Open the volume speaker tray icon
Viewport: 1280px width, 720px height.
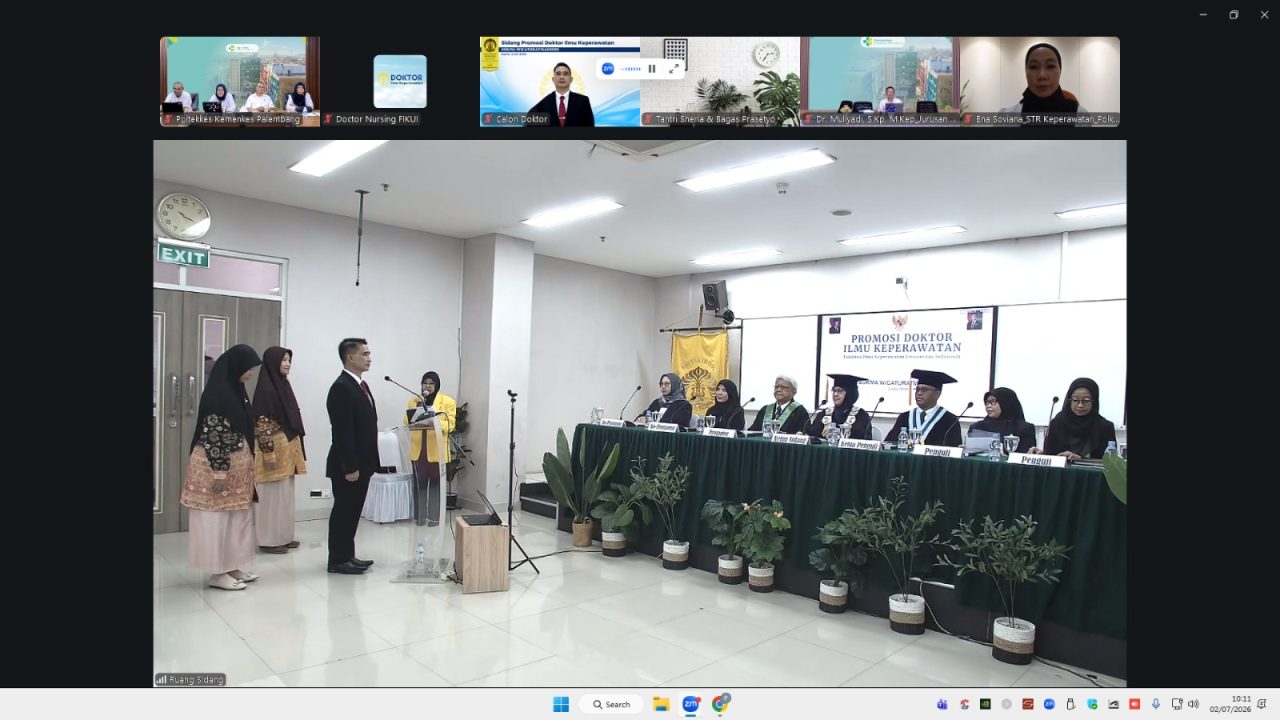[x=1193, y=704]
